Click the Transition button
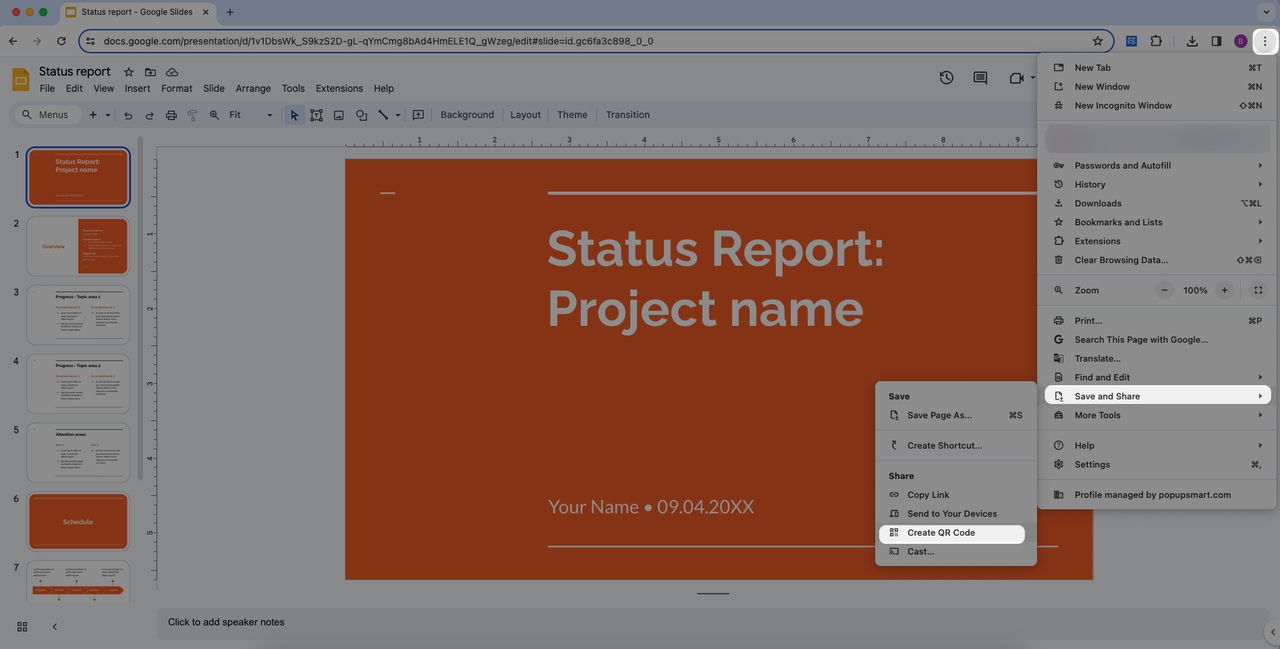The height and width of the screenshot is (649, 1280). [x=627, y=115]
